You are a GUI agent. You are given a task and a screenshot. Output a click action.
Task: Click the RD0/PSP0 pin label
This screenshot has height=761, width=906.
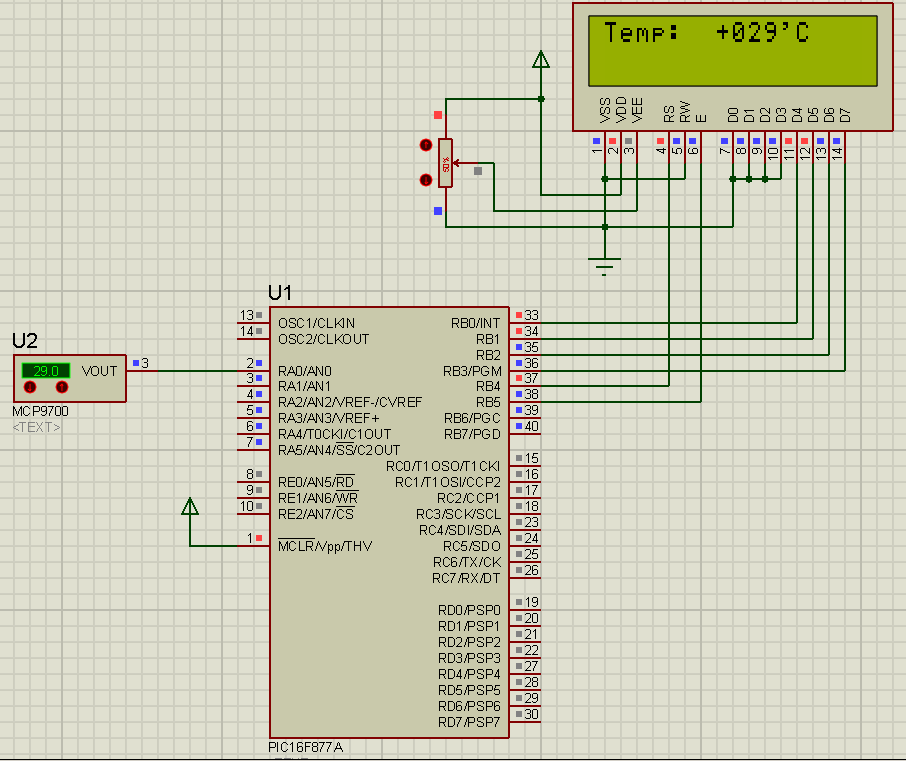(x=469, y=610)
